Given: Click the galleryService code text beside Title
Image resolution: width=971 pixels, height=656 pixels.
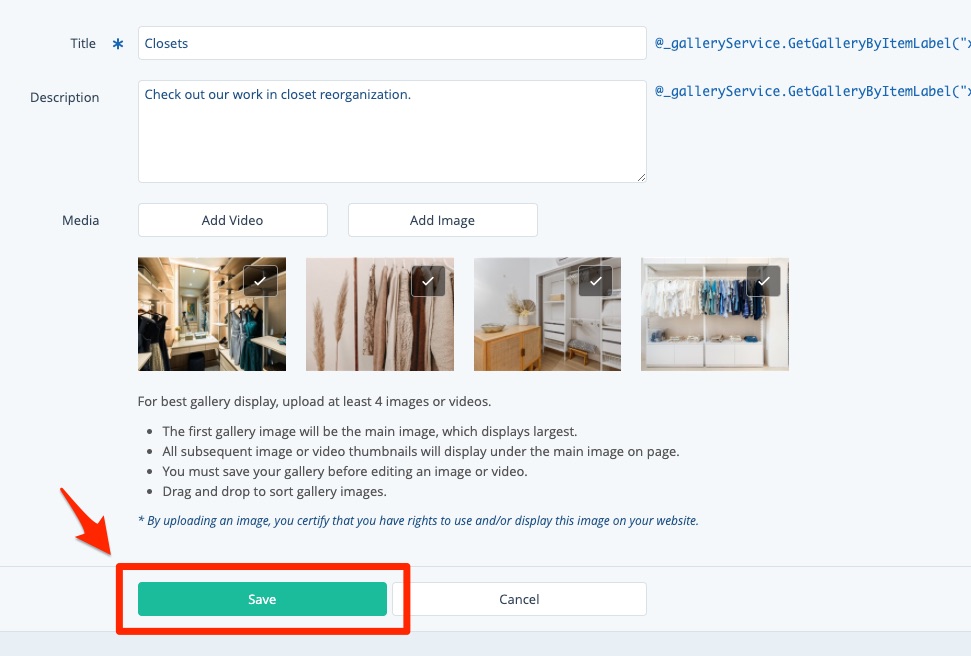Looking at the screenshot, I should coord(812,43).
